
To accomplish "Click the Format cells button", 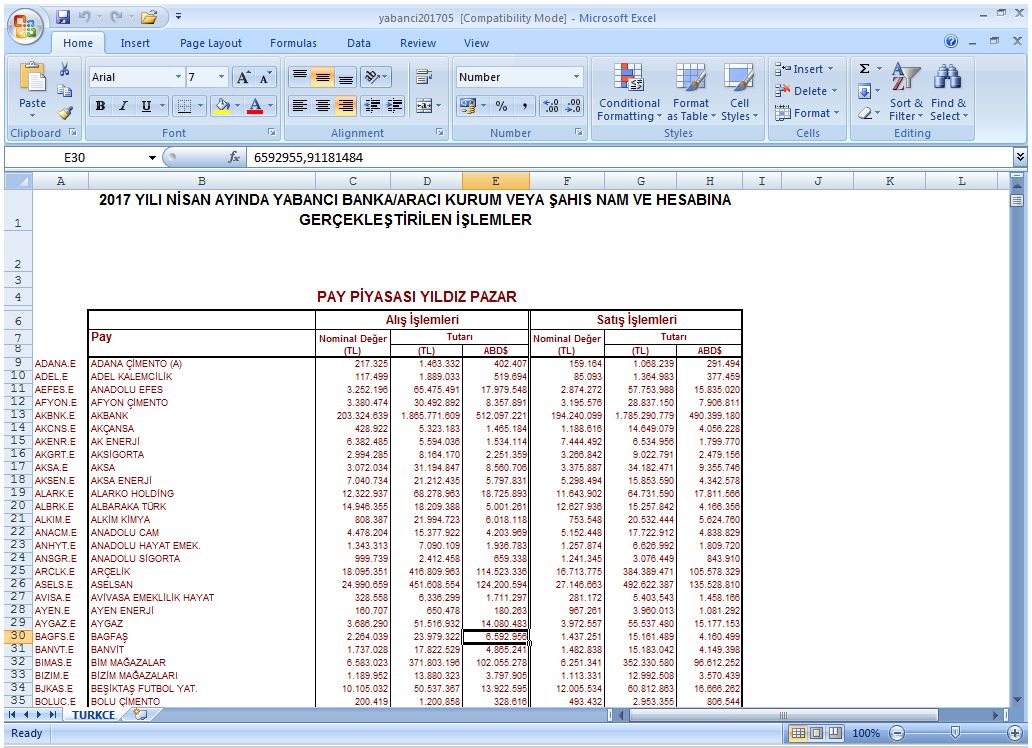I will point(806,113).
